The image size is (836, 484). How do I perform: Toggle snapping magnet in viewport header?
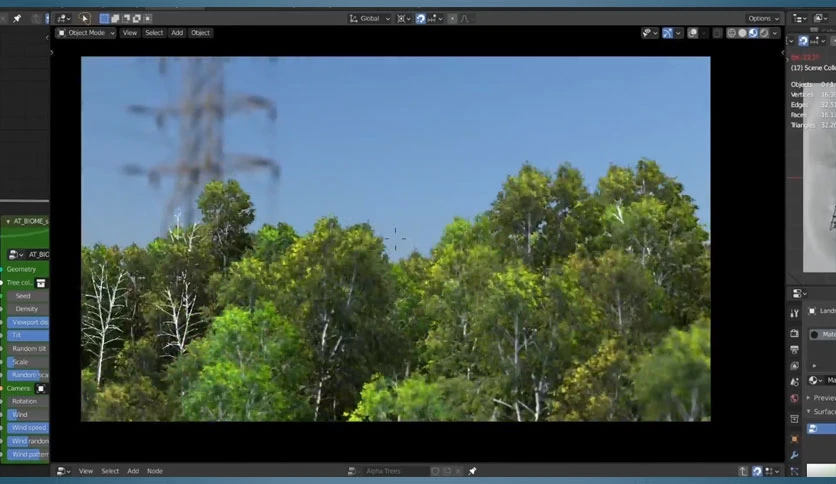pos(421,19)
